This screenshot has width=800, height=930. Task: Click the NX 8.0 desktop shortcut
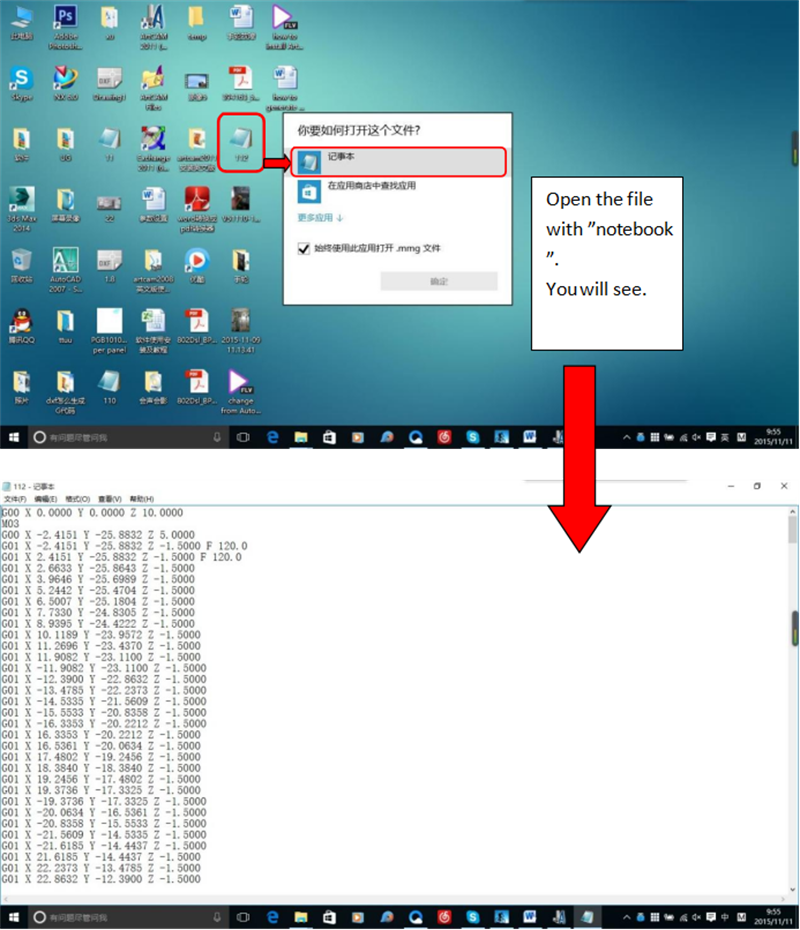[x=65, y=80]
